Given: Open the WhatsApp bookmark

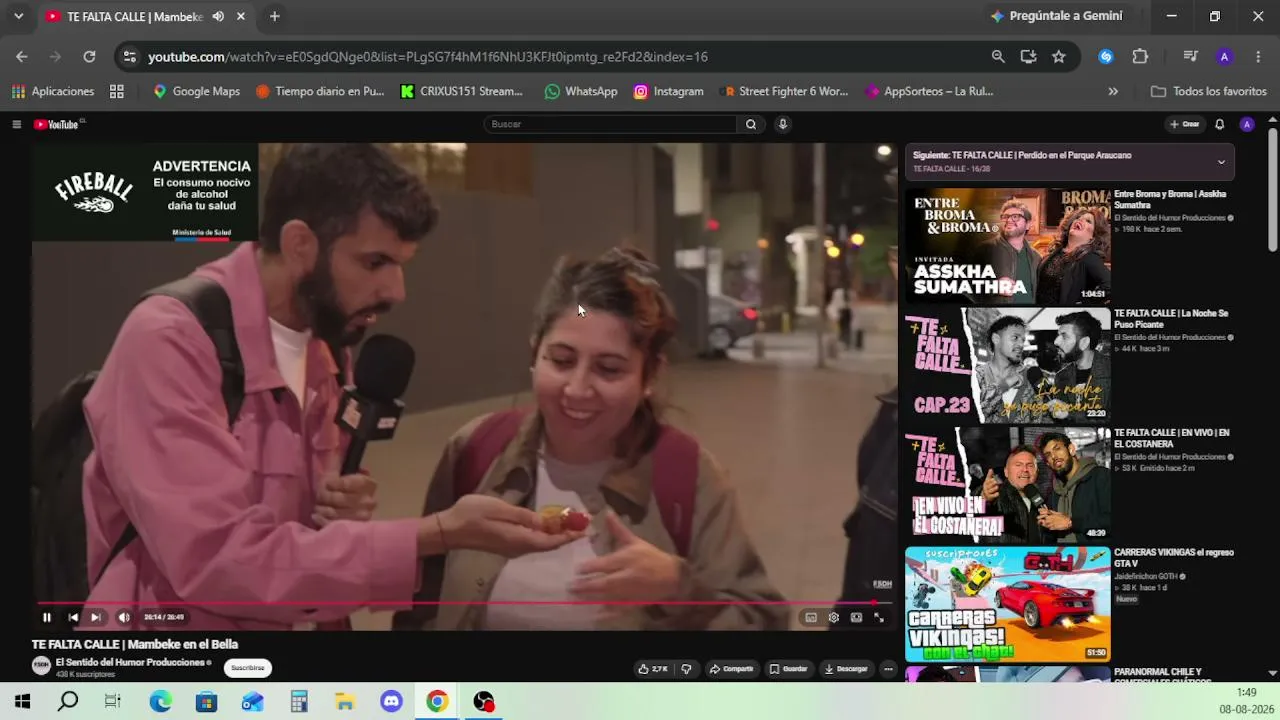Looking at the screenshot, I should click(x=581, y=91).
